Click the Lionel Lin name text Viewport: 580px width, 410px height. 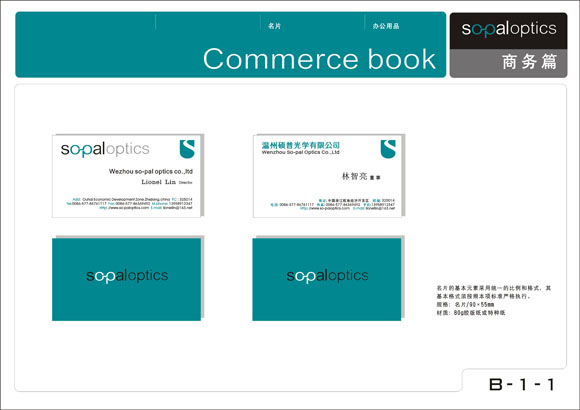[x=158, y=182]
